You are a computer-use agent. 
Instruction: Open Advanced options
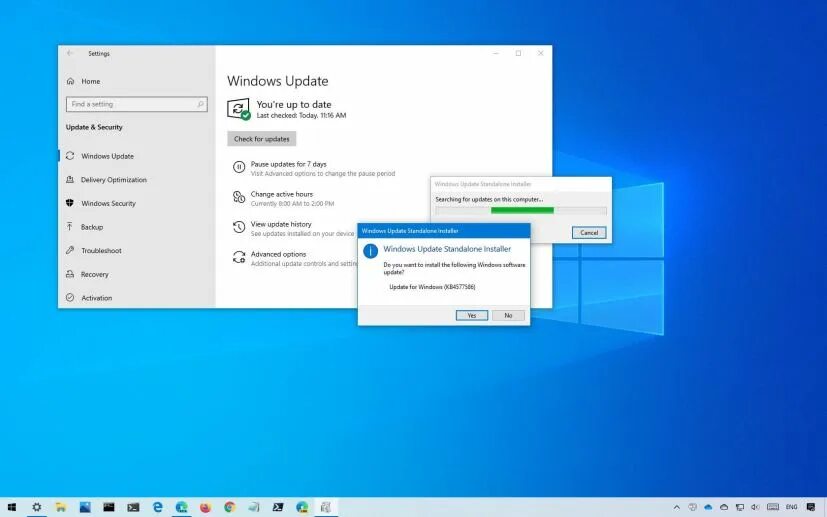pos(278,254)
